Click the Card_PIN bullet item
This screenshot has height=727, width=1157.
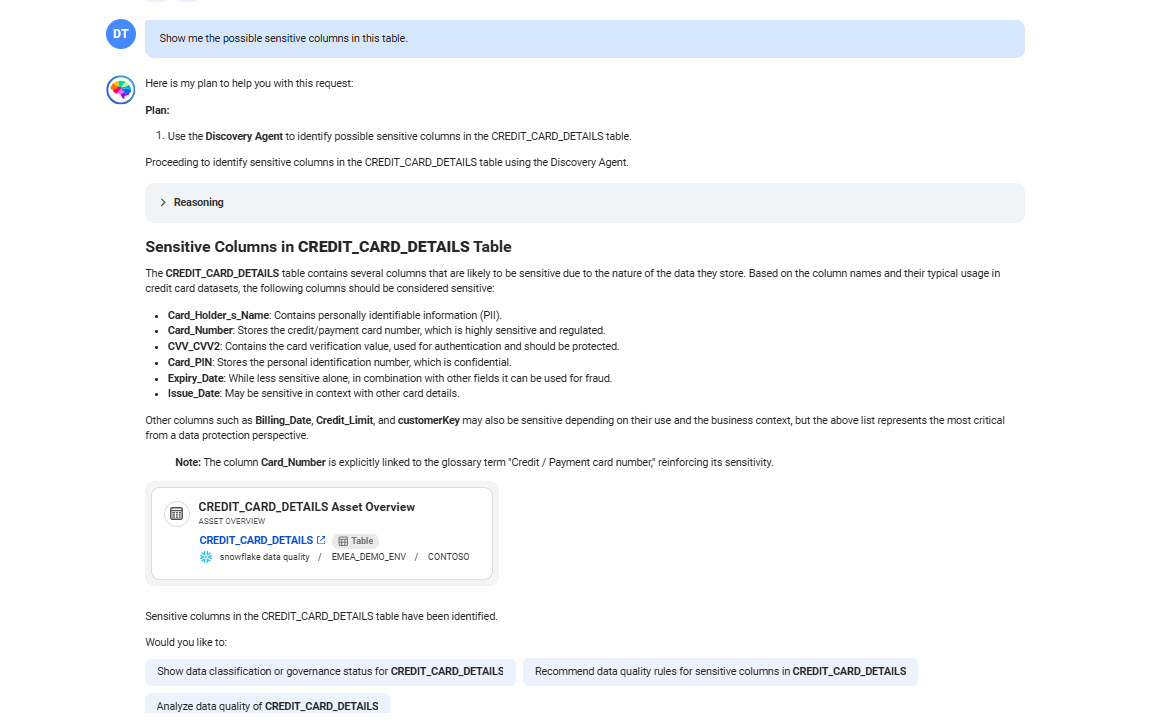click(339, 362)
